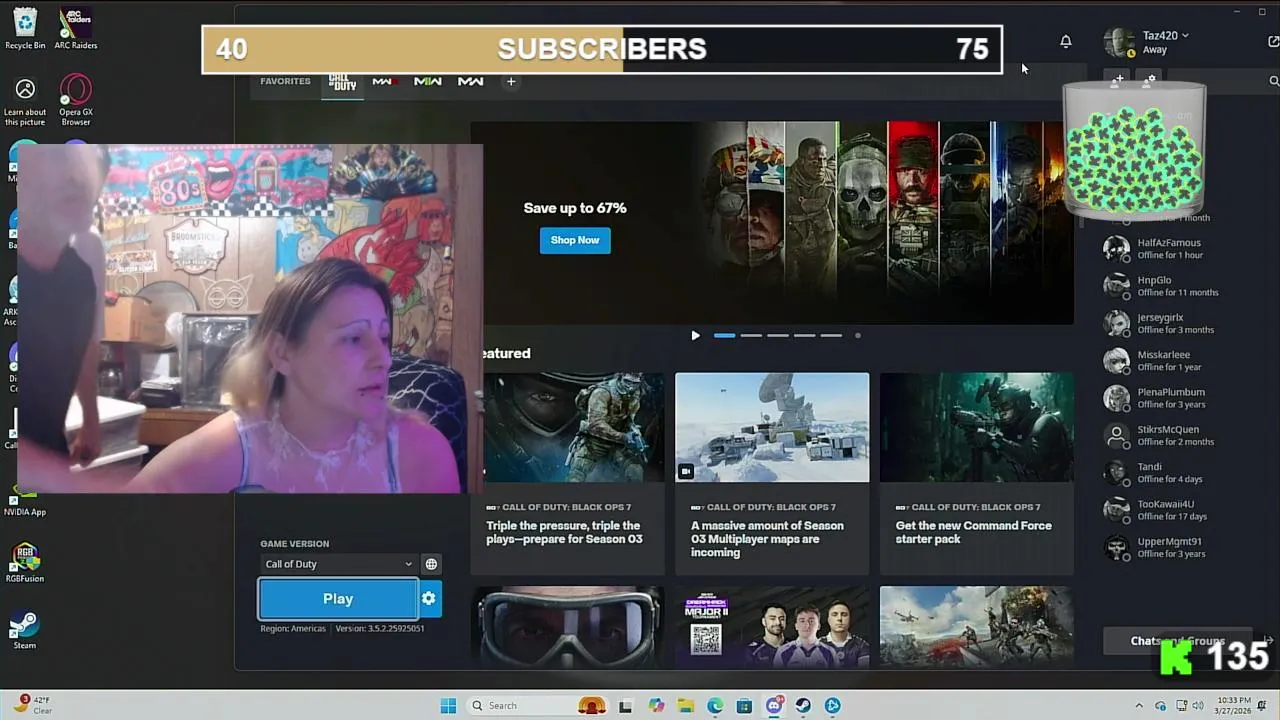
Task: Open Copilot from the taskbar
Action: 656,706
